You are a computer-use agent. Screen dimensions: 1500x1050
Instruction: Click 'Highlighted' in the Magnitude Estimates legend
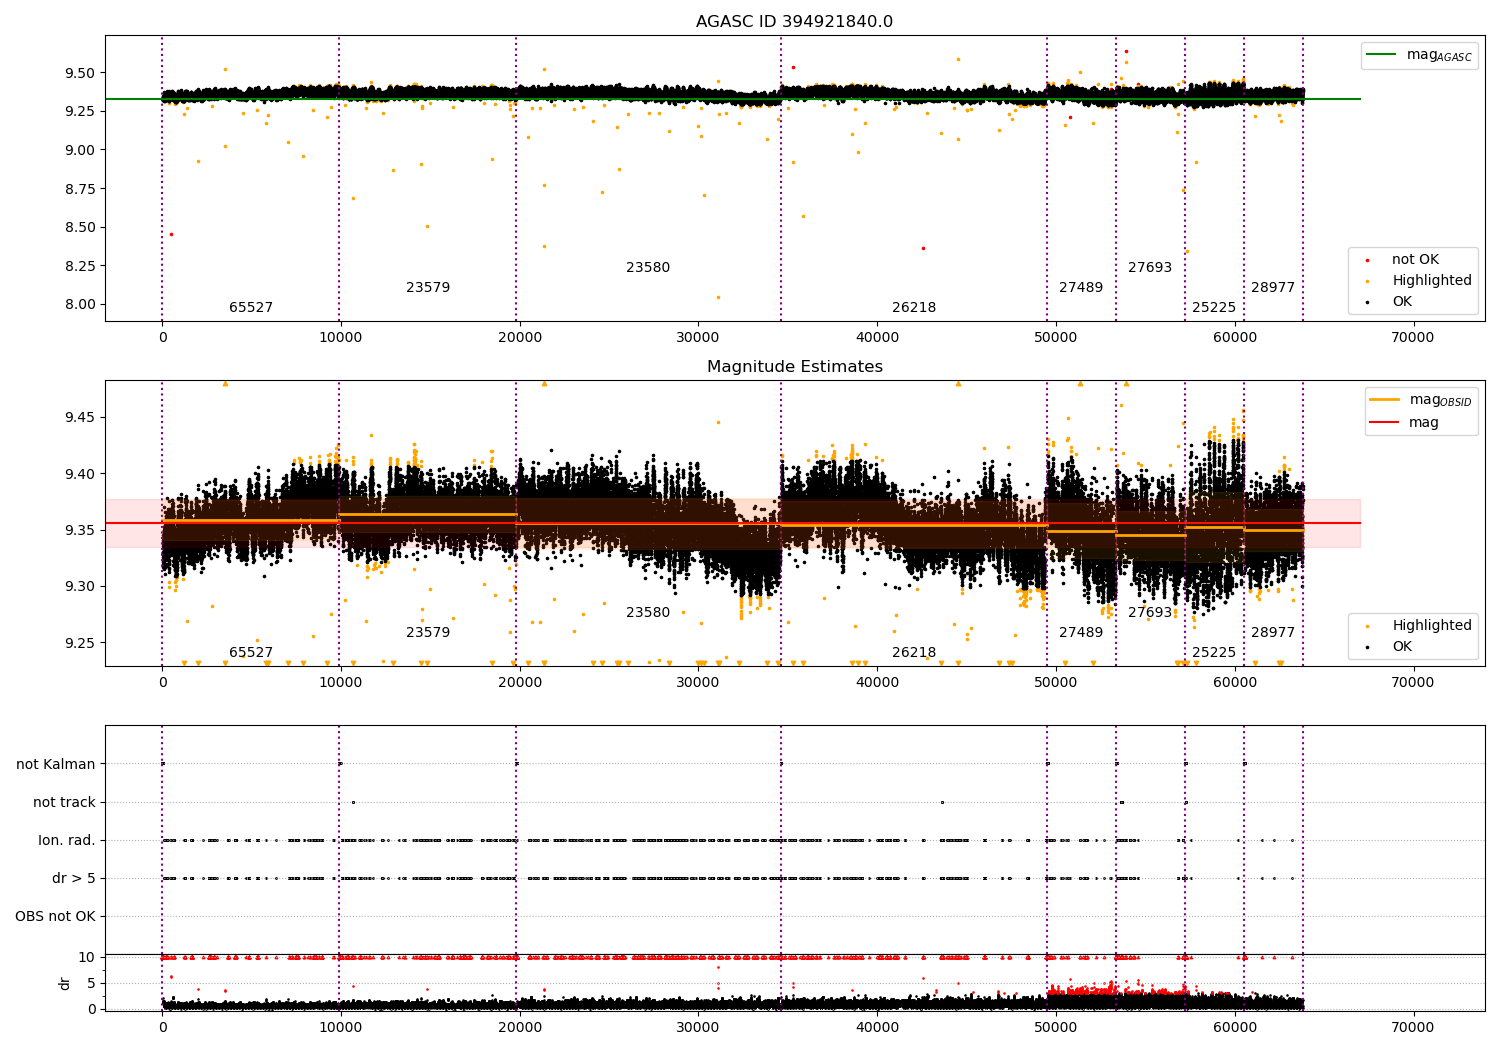(1432, 626)
